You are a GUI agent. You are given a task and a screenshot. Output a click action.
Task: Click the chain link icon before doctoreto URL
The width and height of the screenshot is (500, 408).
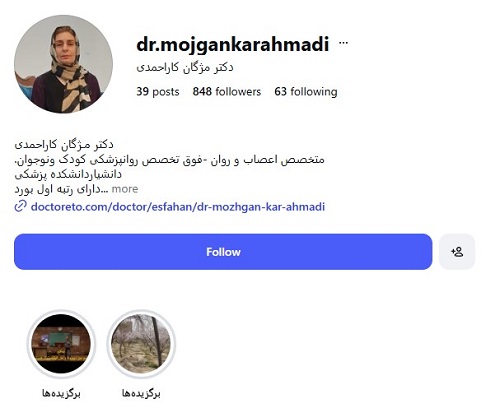coord(20,206)
